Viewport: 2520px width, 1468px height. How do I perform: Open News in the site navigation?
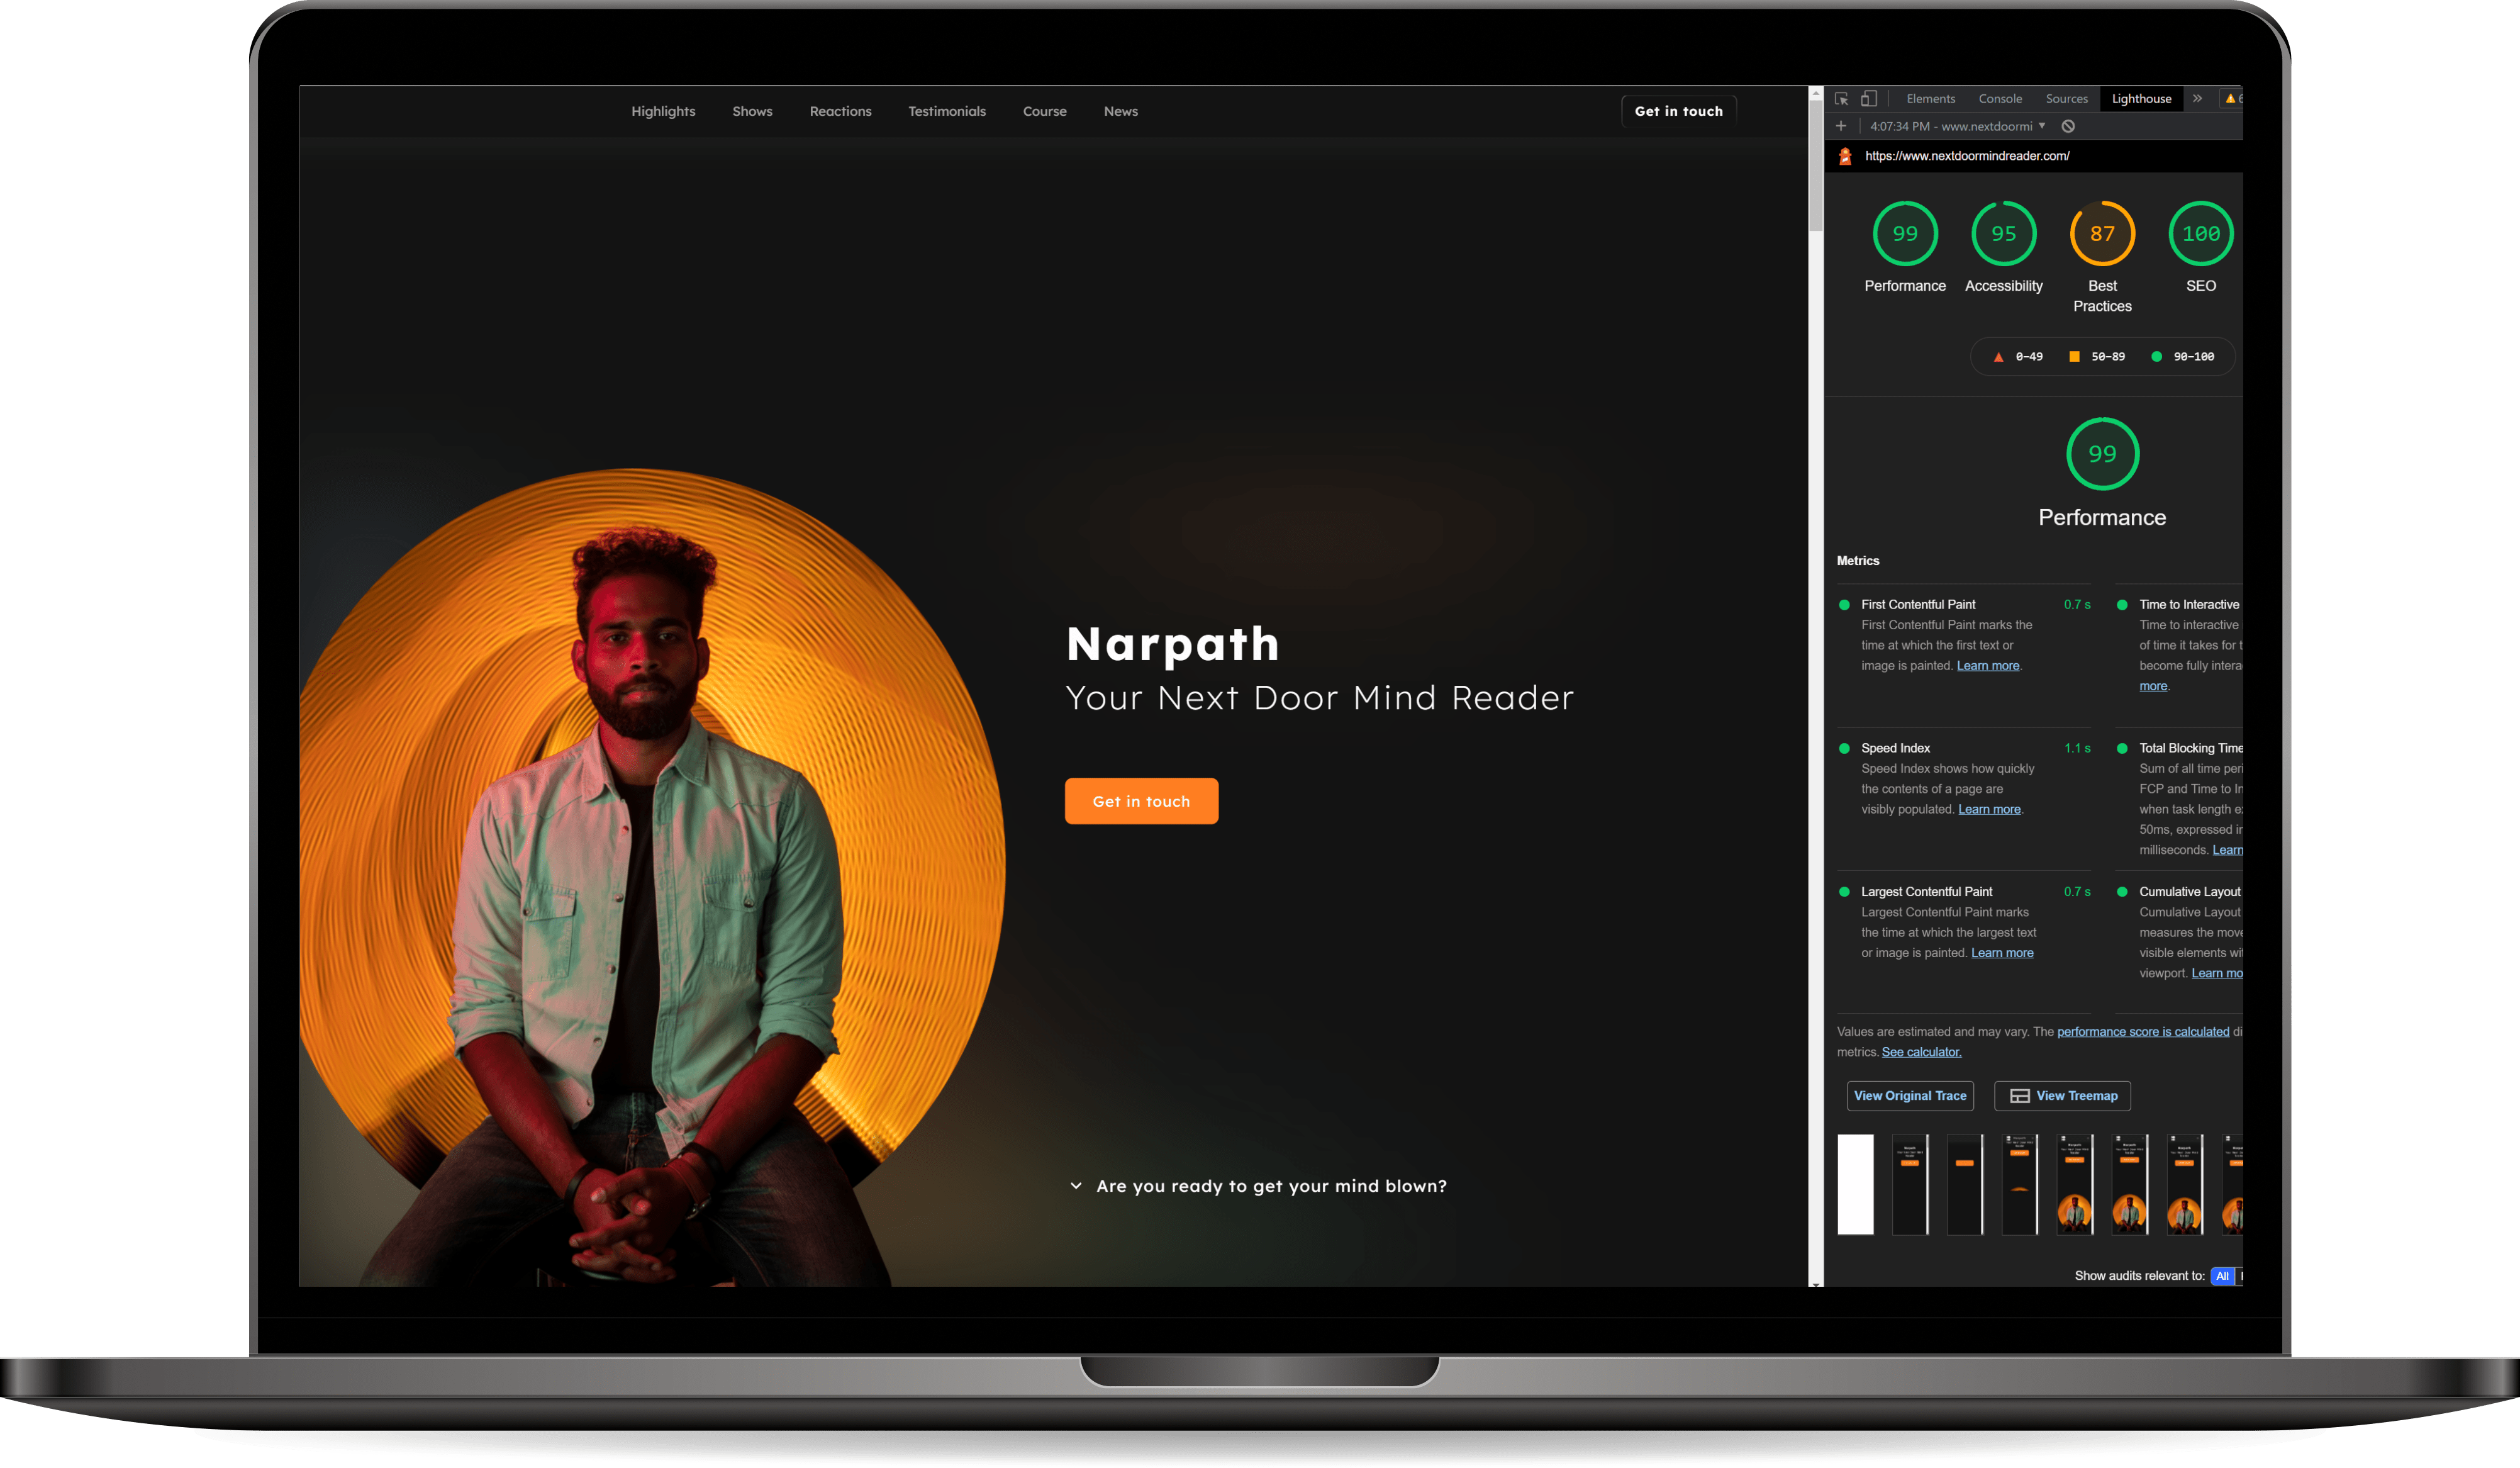1120,111
